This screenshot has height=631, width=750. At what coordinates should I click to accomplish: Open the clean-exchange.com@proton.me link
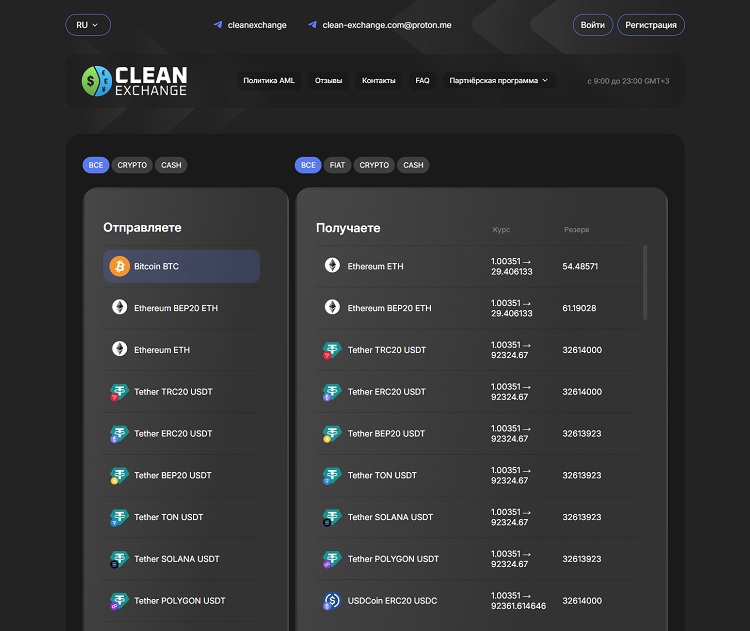[x=386, y=25]
